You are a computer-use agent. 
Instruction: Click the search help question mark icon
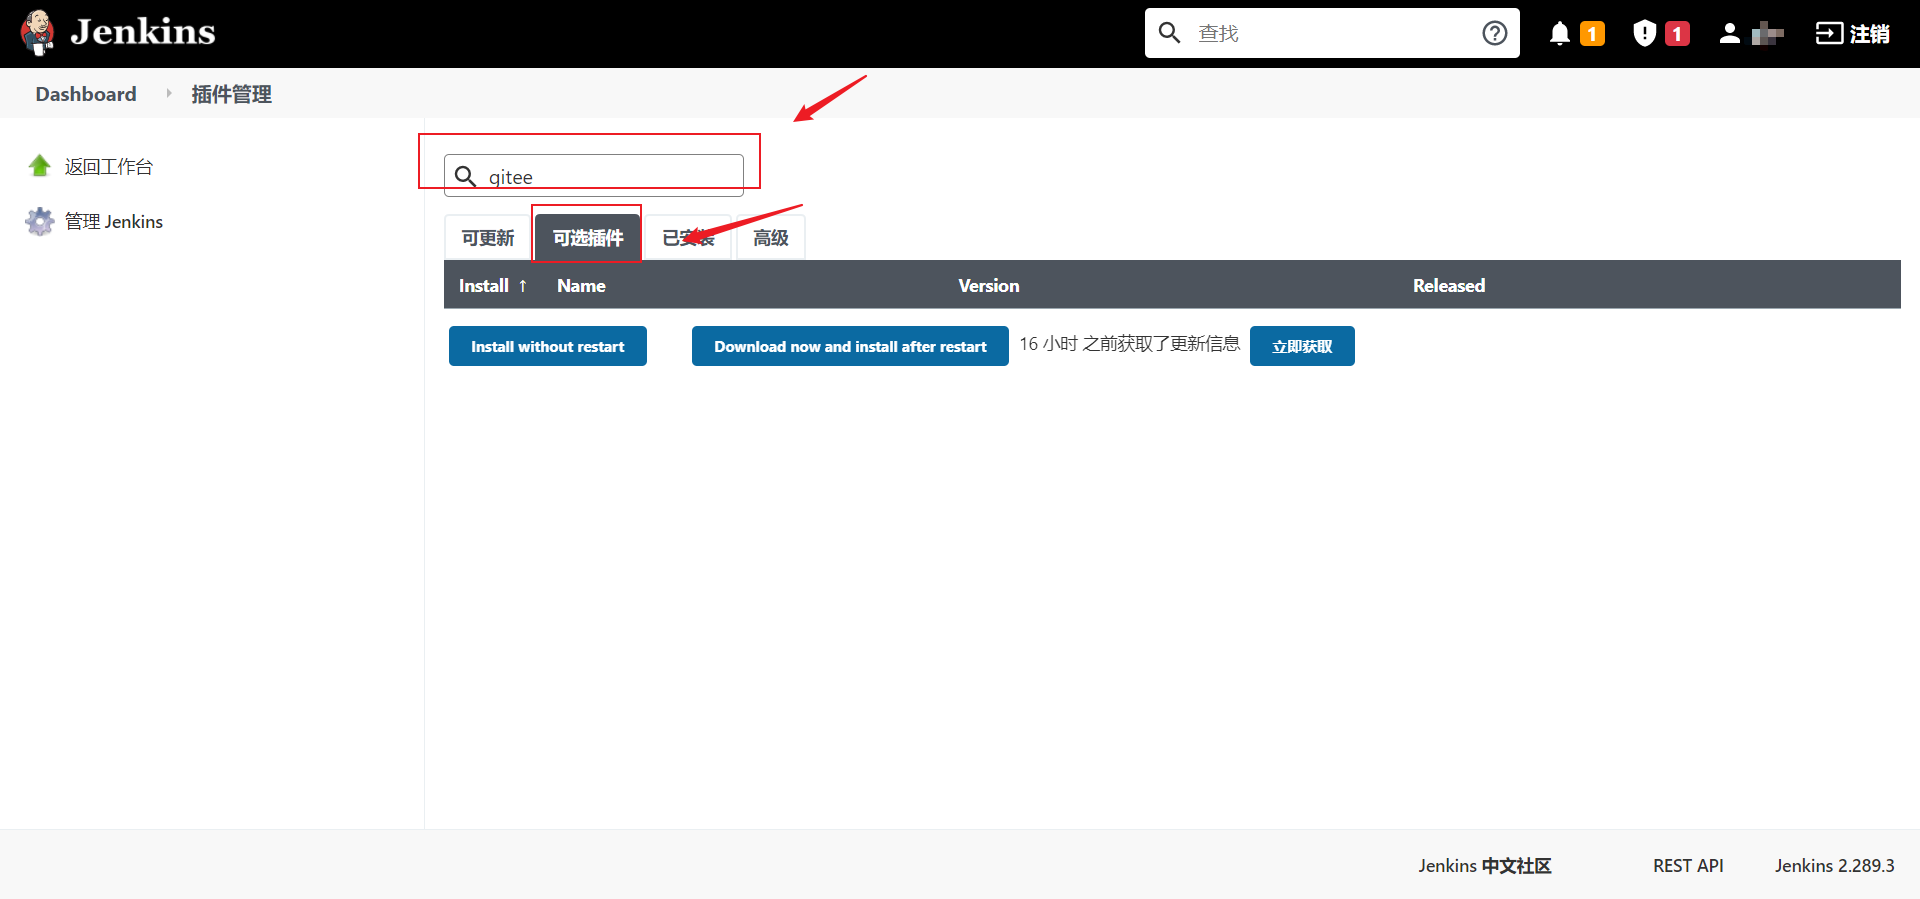(x=1494, y=33)
